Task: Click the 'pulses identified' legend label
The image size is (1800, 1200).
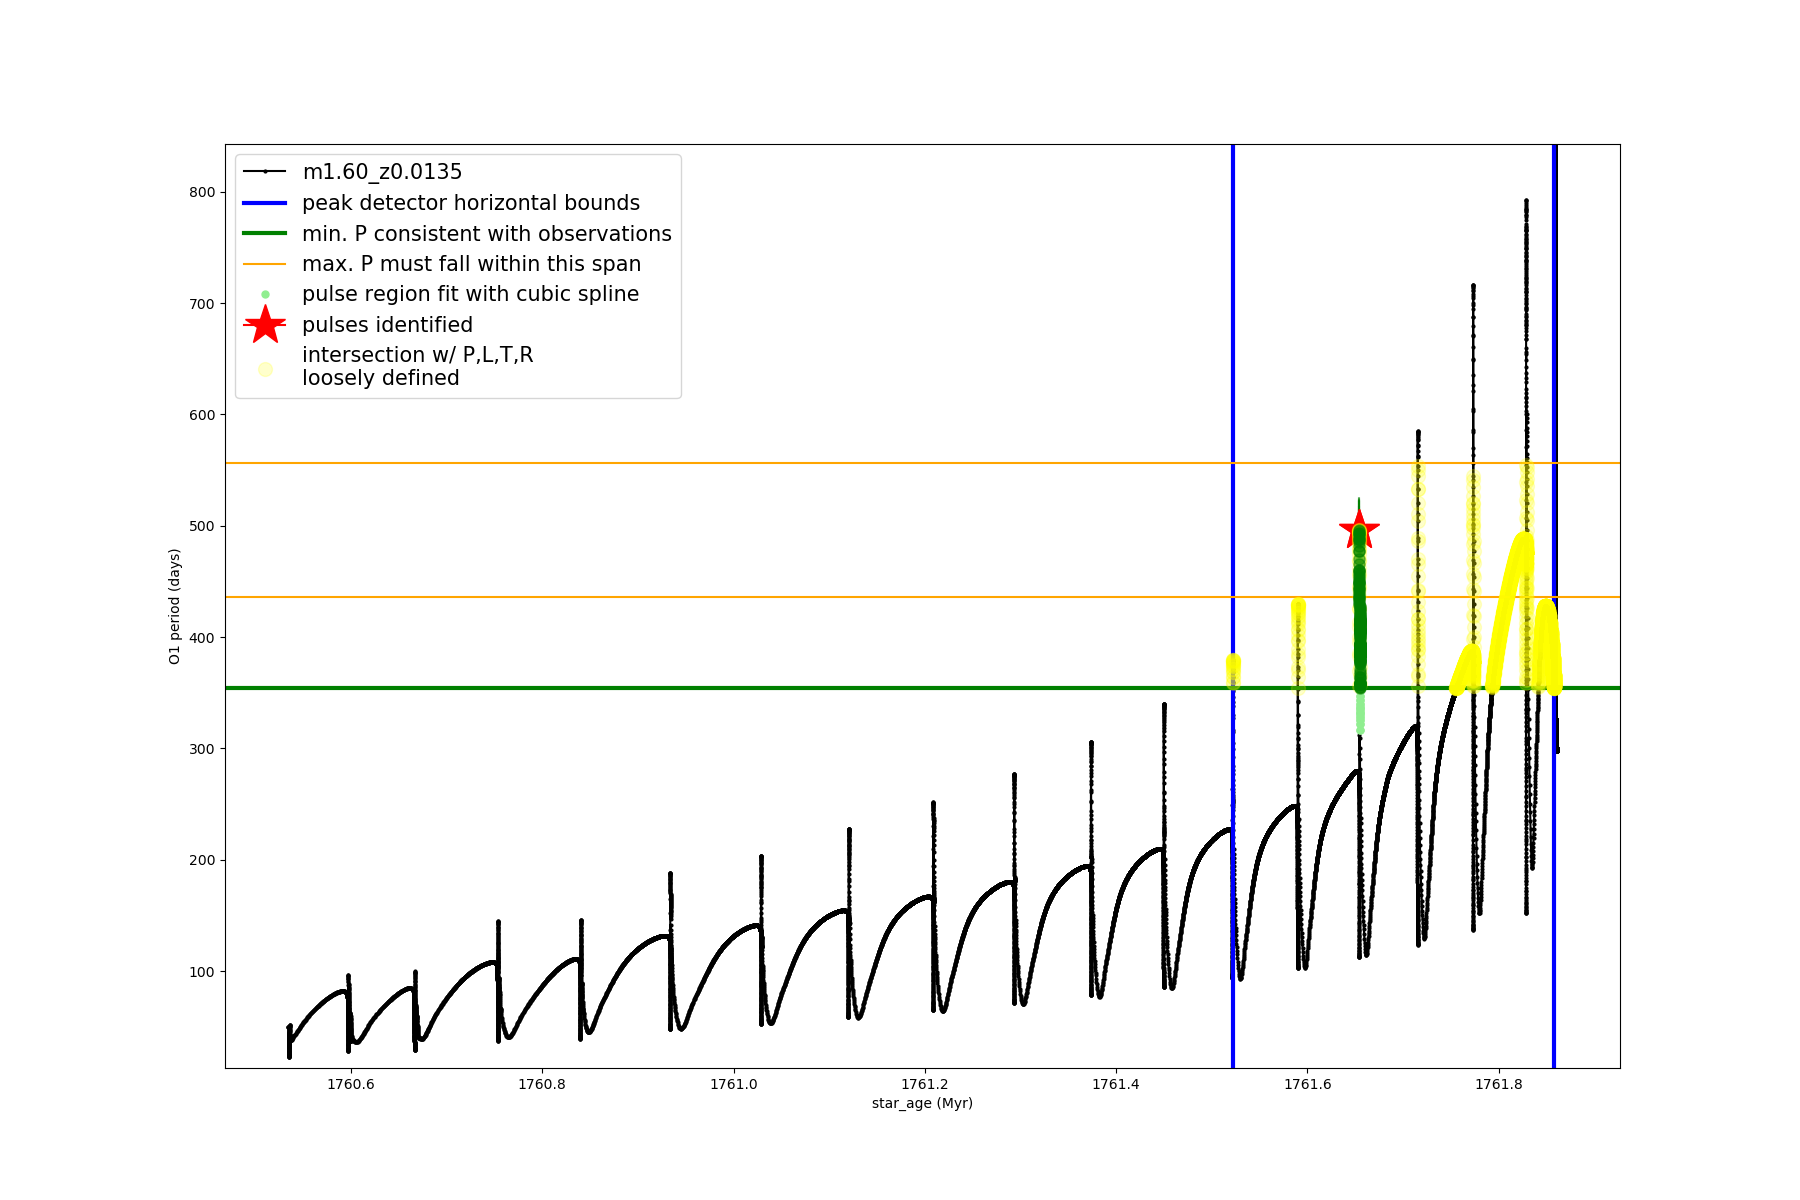Action: coord(387,325)
